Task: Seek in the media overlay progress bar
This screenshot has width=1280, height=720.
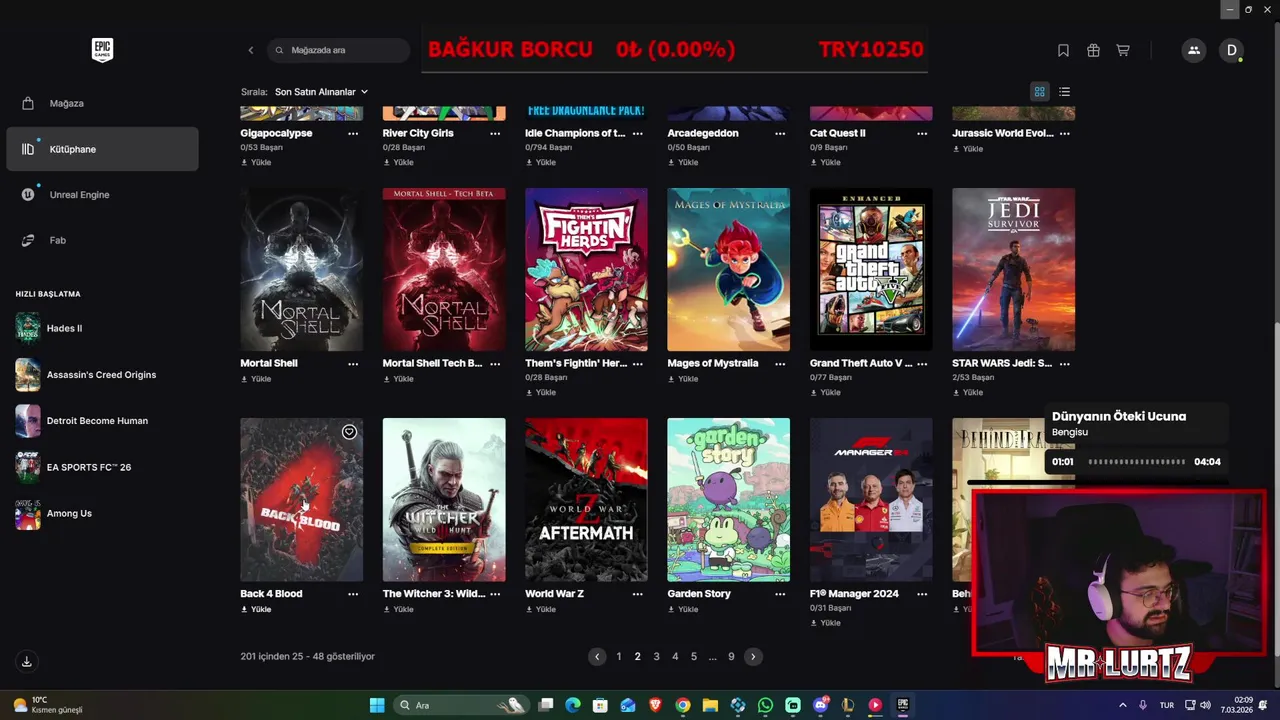Action: click(1136, 462)
